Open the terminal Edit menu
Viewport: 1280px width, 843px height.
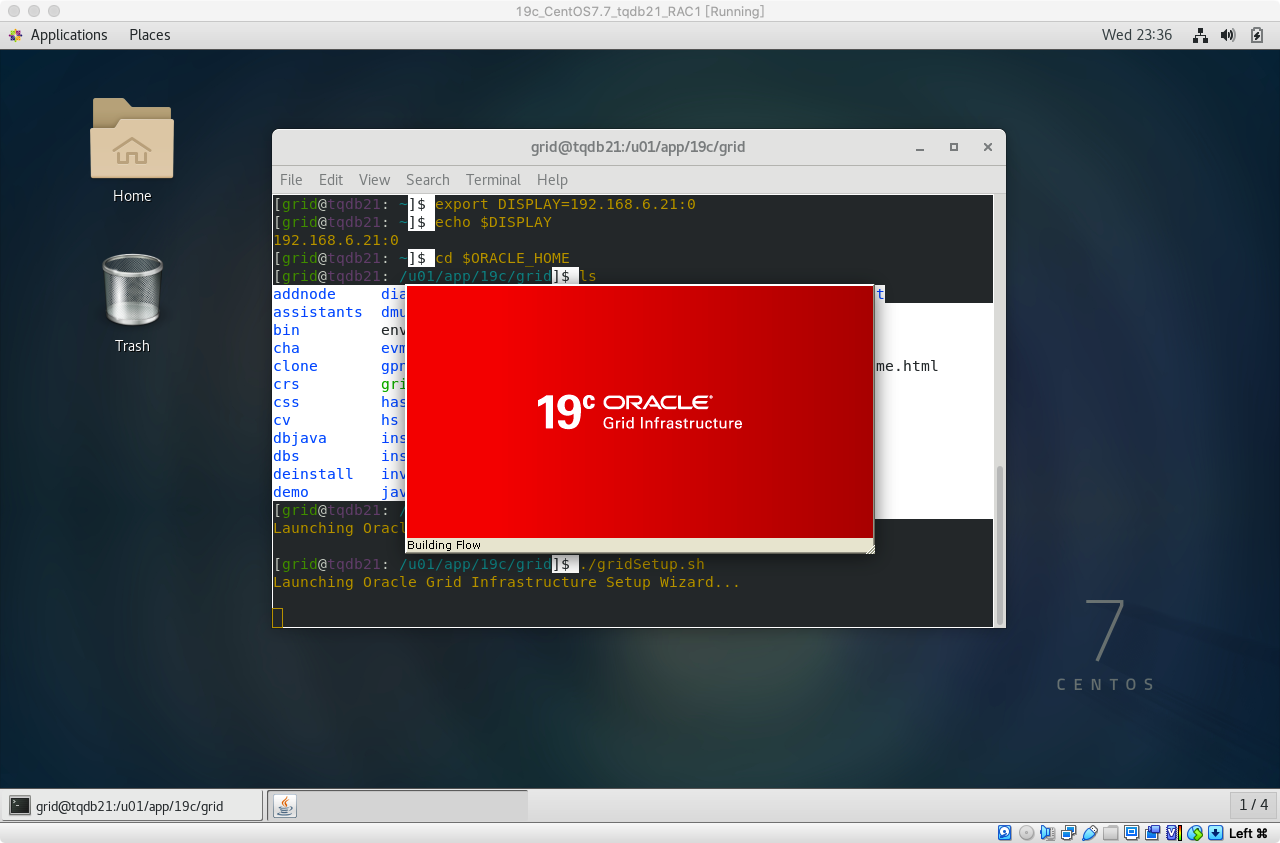[x=331, y=180]
